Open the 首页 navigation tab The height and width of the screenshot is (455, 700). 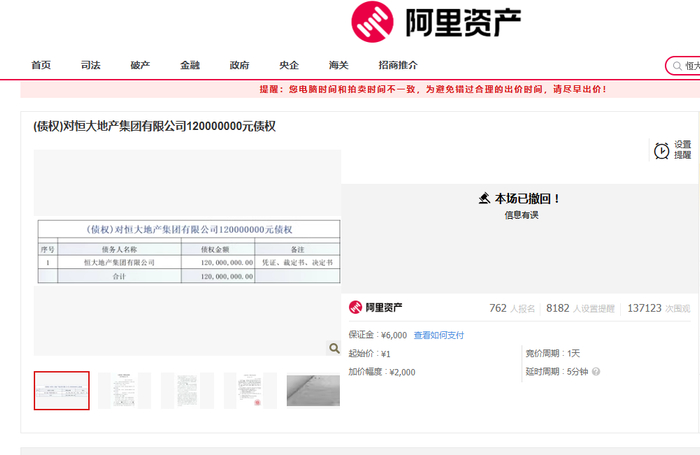tap(41, 65)
